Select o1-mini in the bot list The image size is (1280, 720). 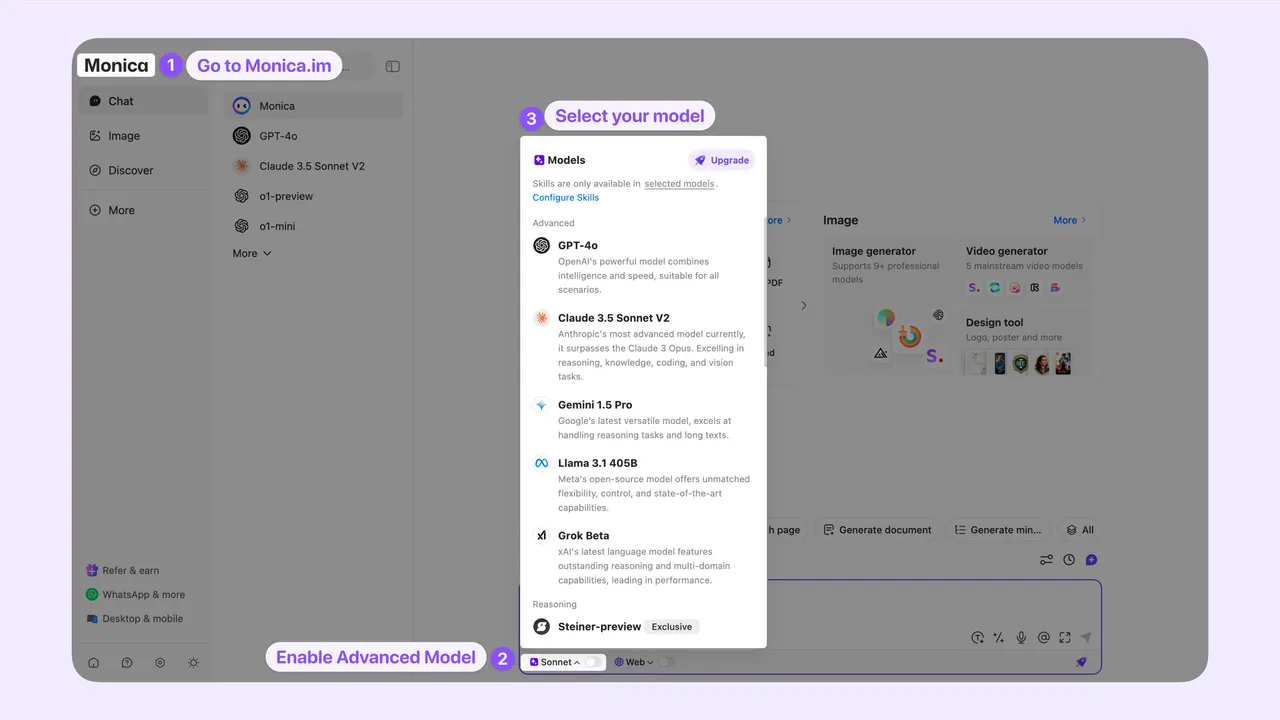[314, 226]
